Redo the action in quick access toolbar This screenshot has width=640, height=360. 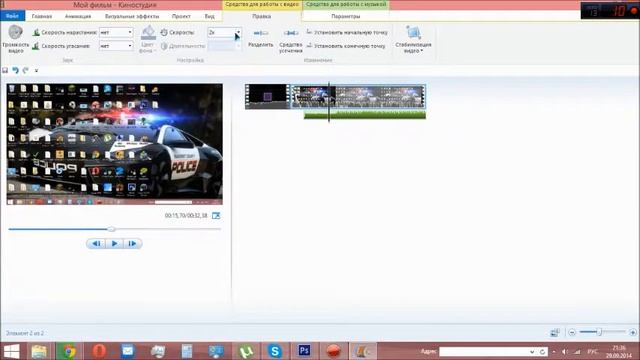(x=26, y=70)
